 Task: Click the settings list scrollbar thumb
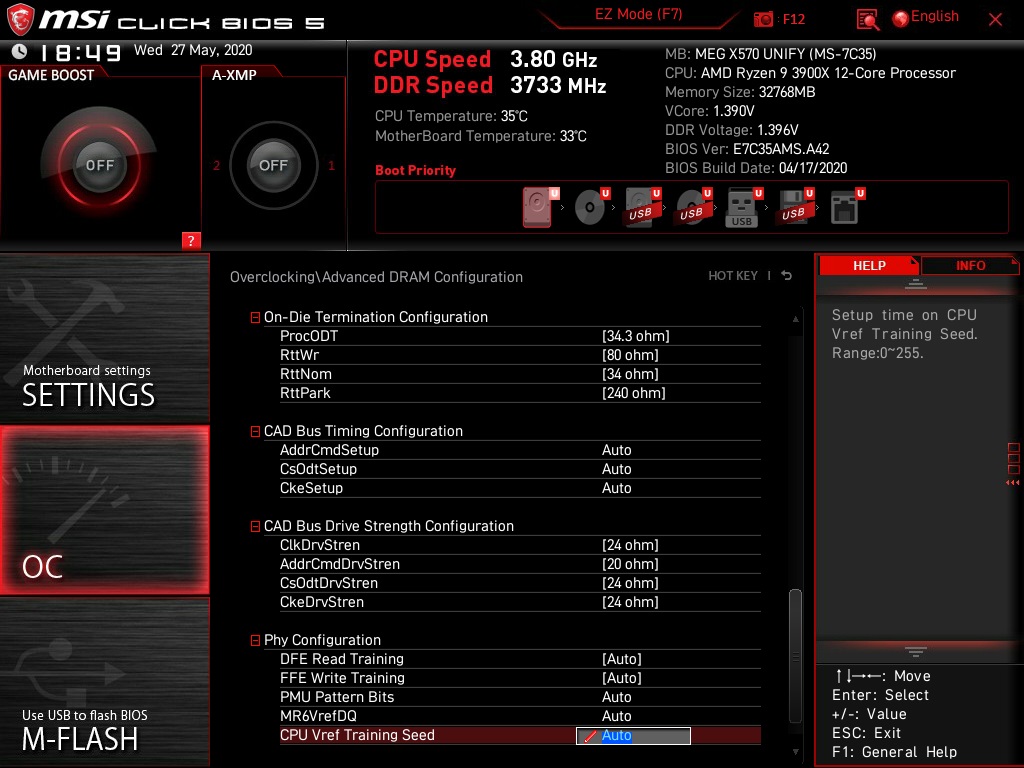[x=795, y=655]
